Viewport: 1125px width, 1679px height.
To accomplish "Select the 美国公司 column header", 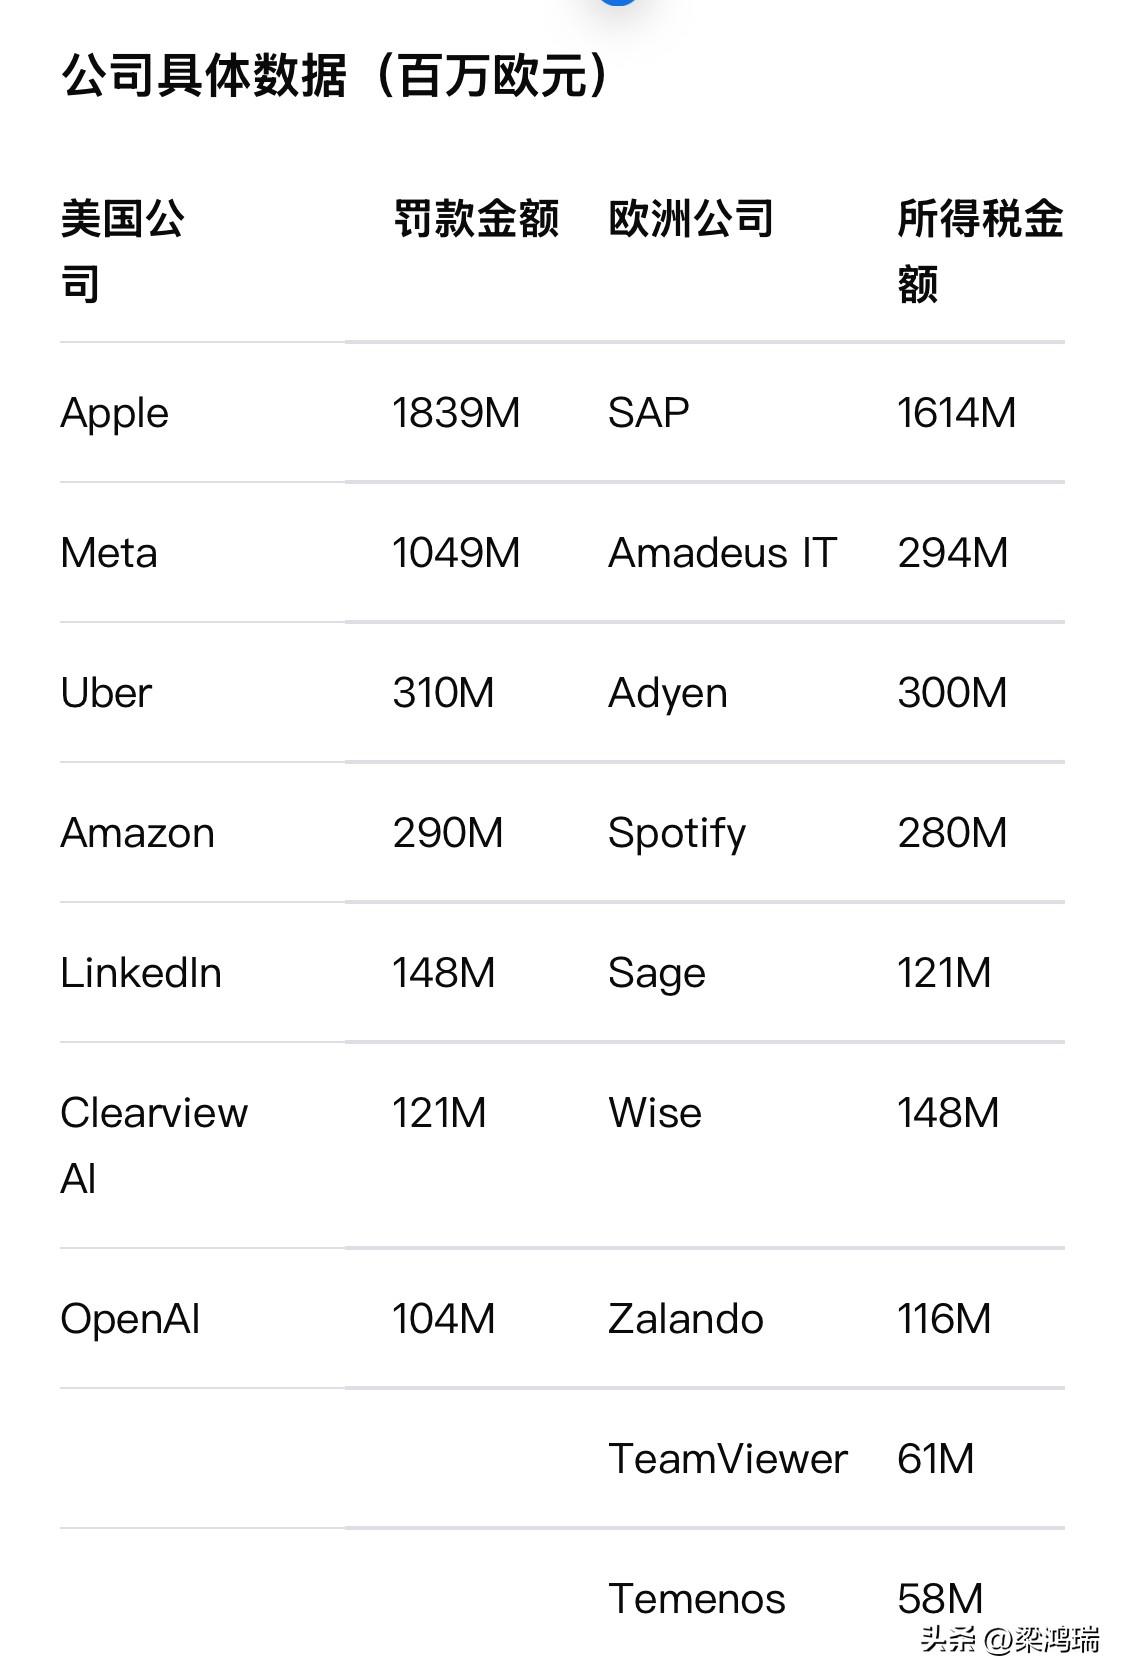I will coord(122,250).
